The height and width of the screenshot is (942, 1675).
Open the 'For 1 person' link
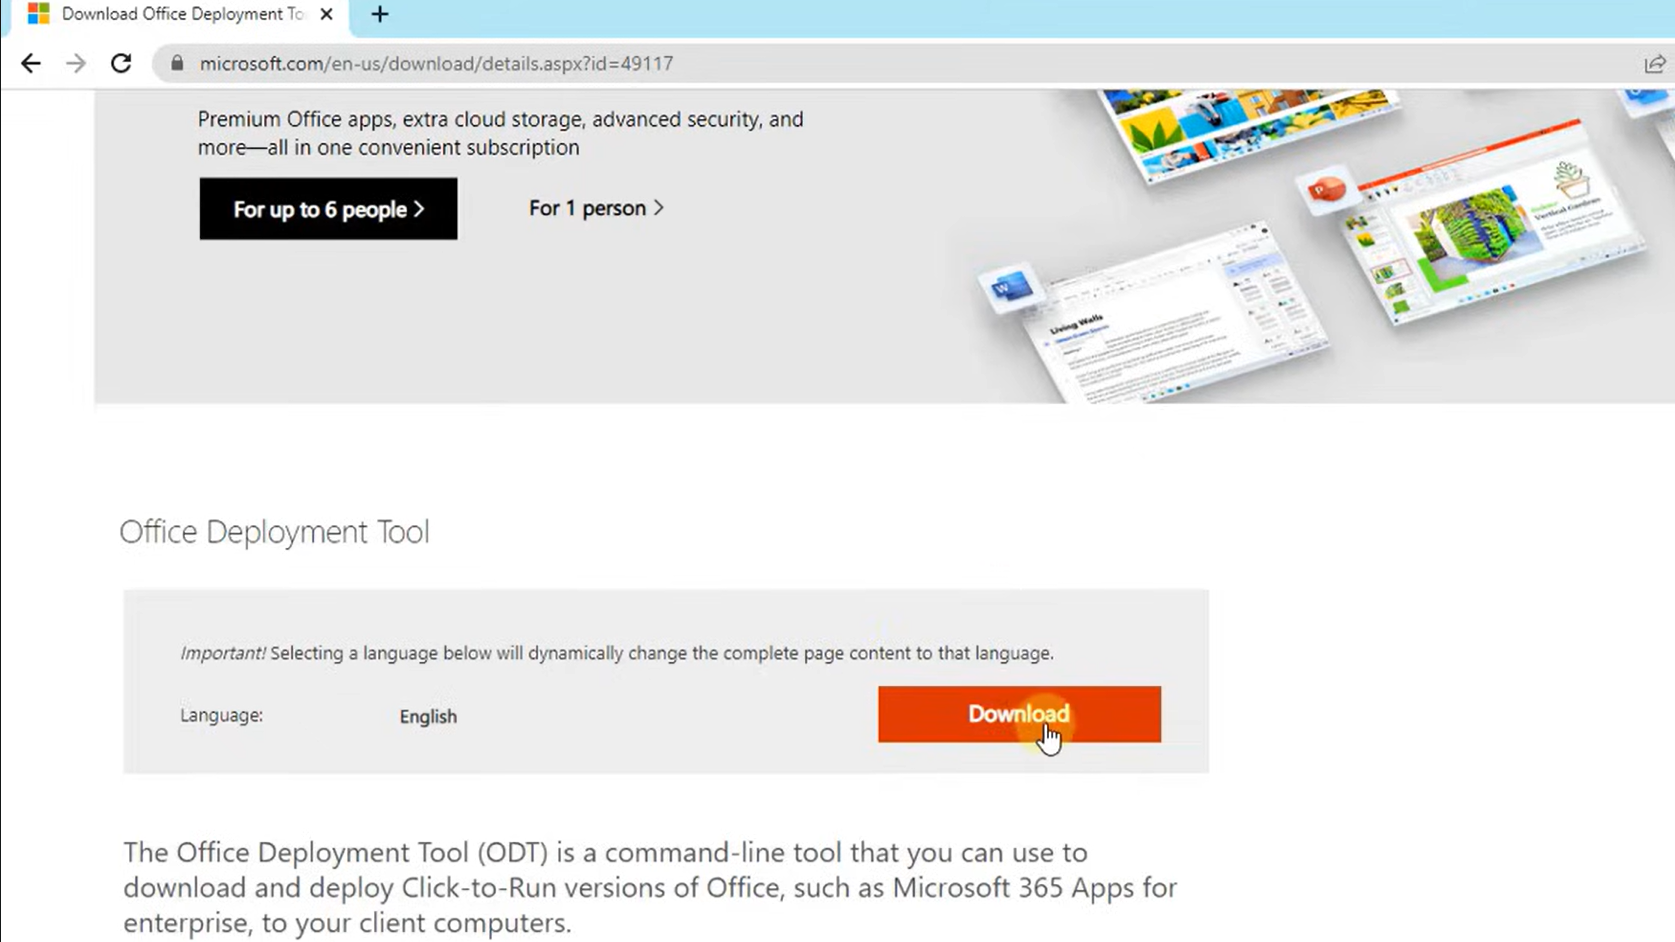point(596,208)
